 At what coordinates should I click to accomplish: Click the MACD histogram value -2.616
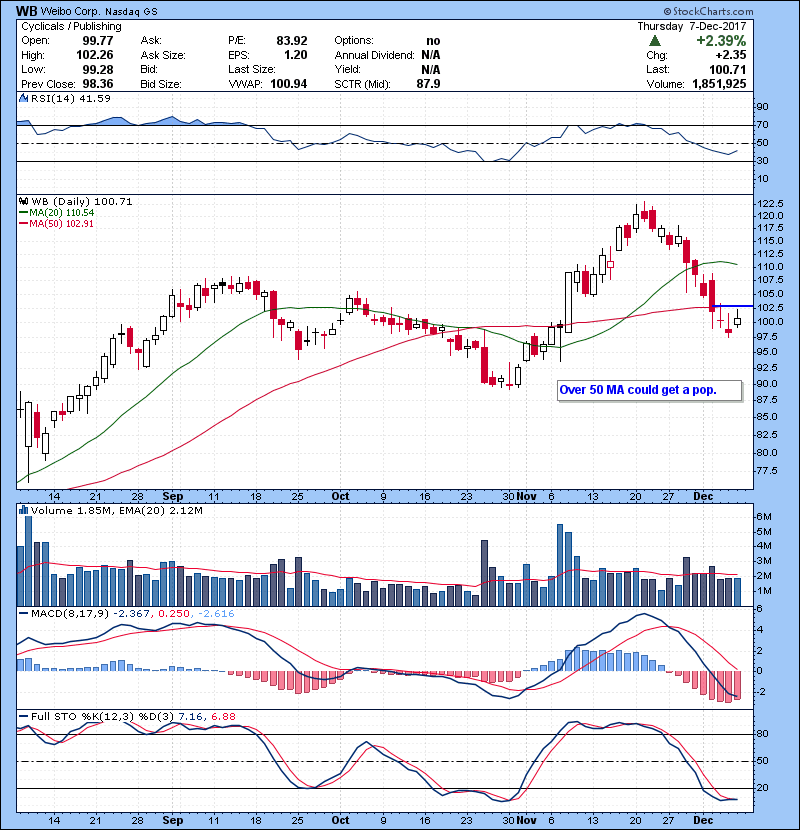215,614
